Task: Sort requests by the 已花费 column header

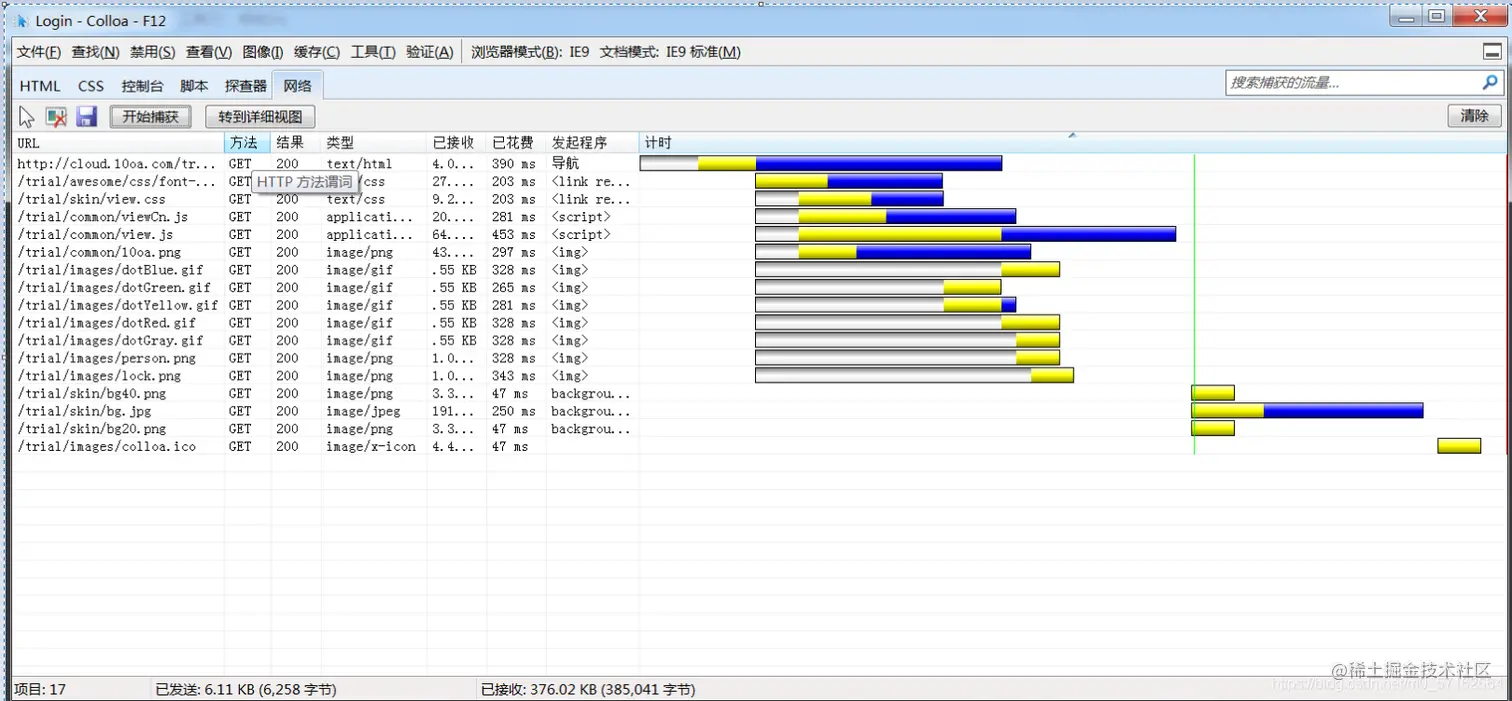Action: click(513, 142)
